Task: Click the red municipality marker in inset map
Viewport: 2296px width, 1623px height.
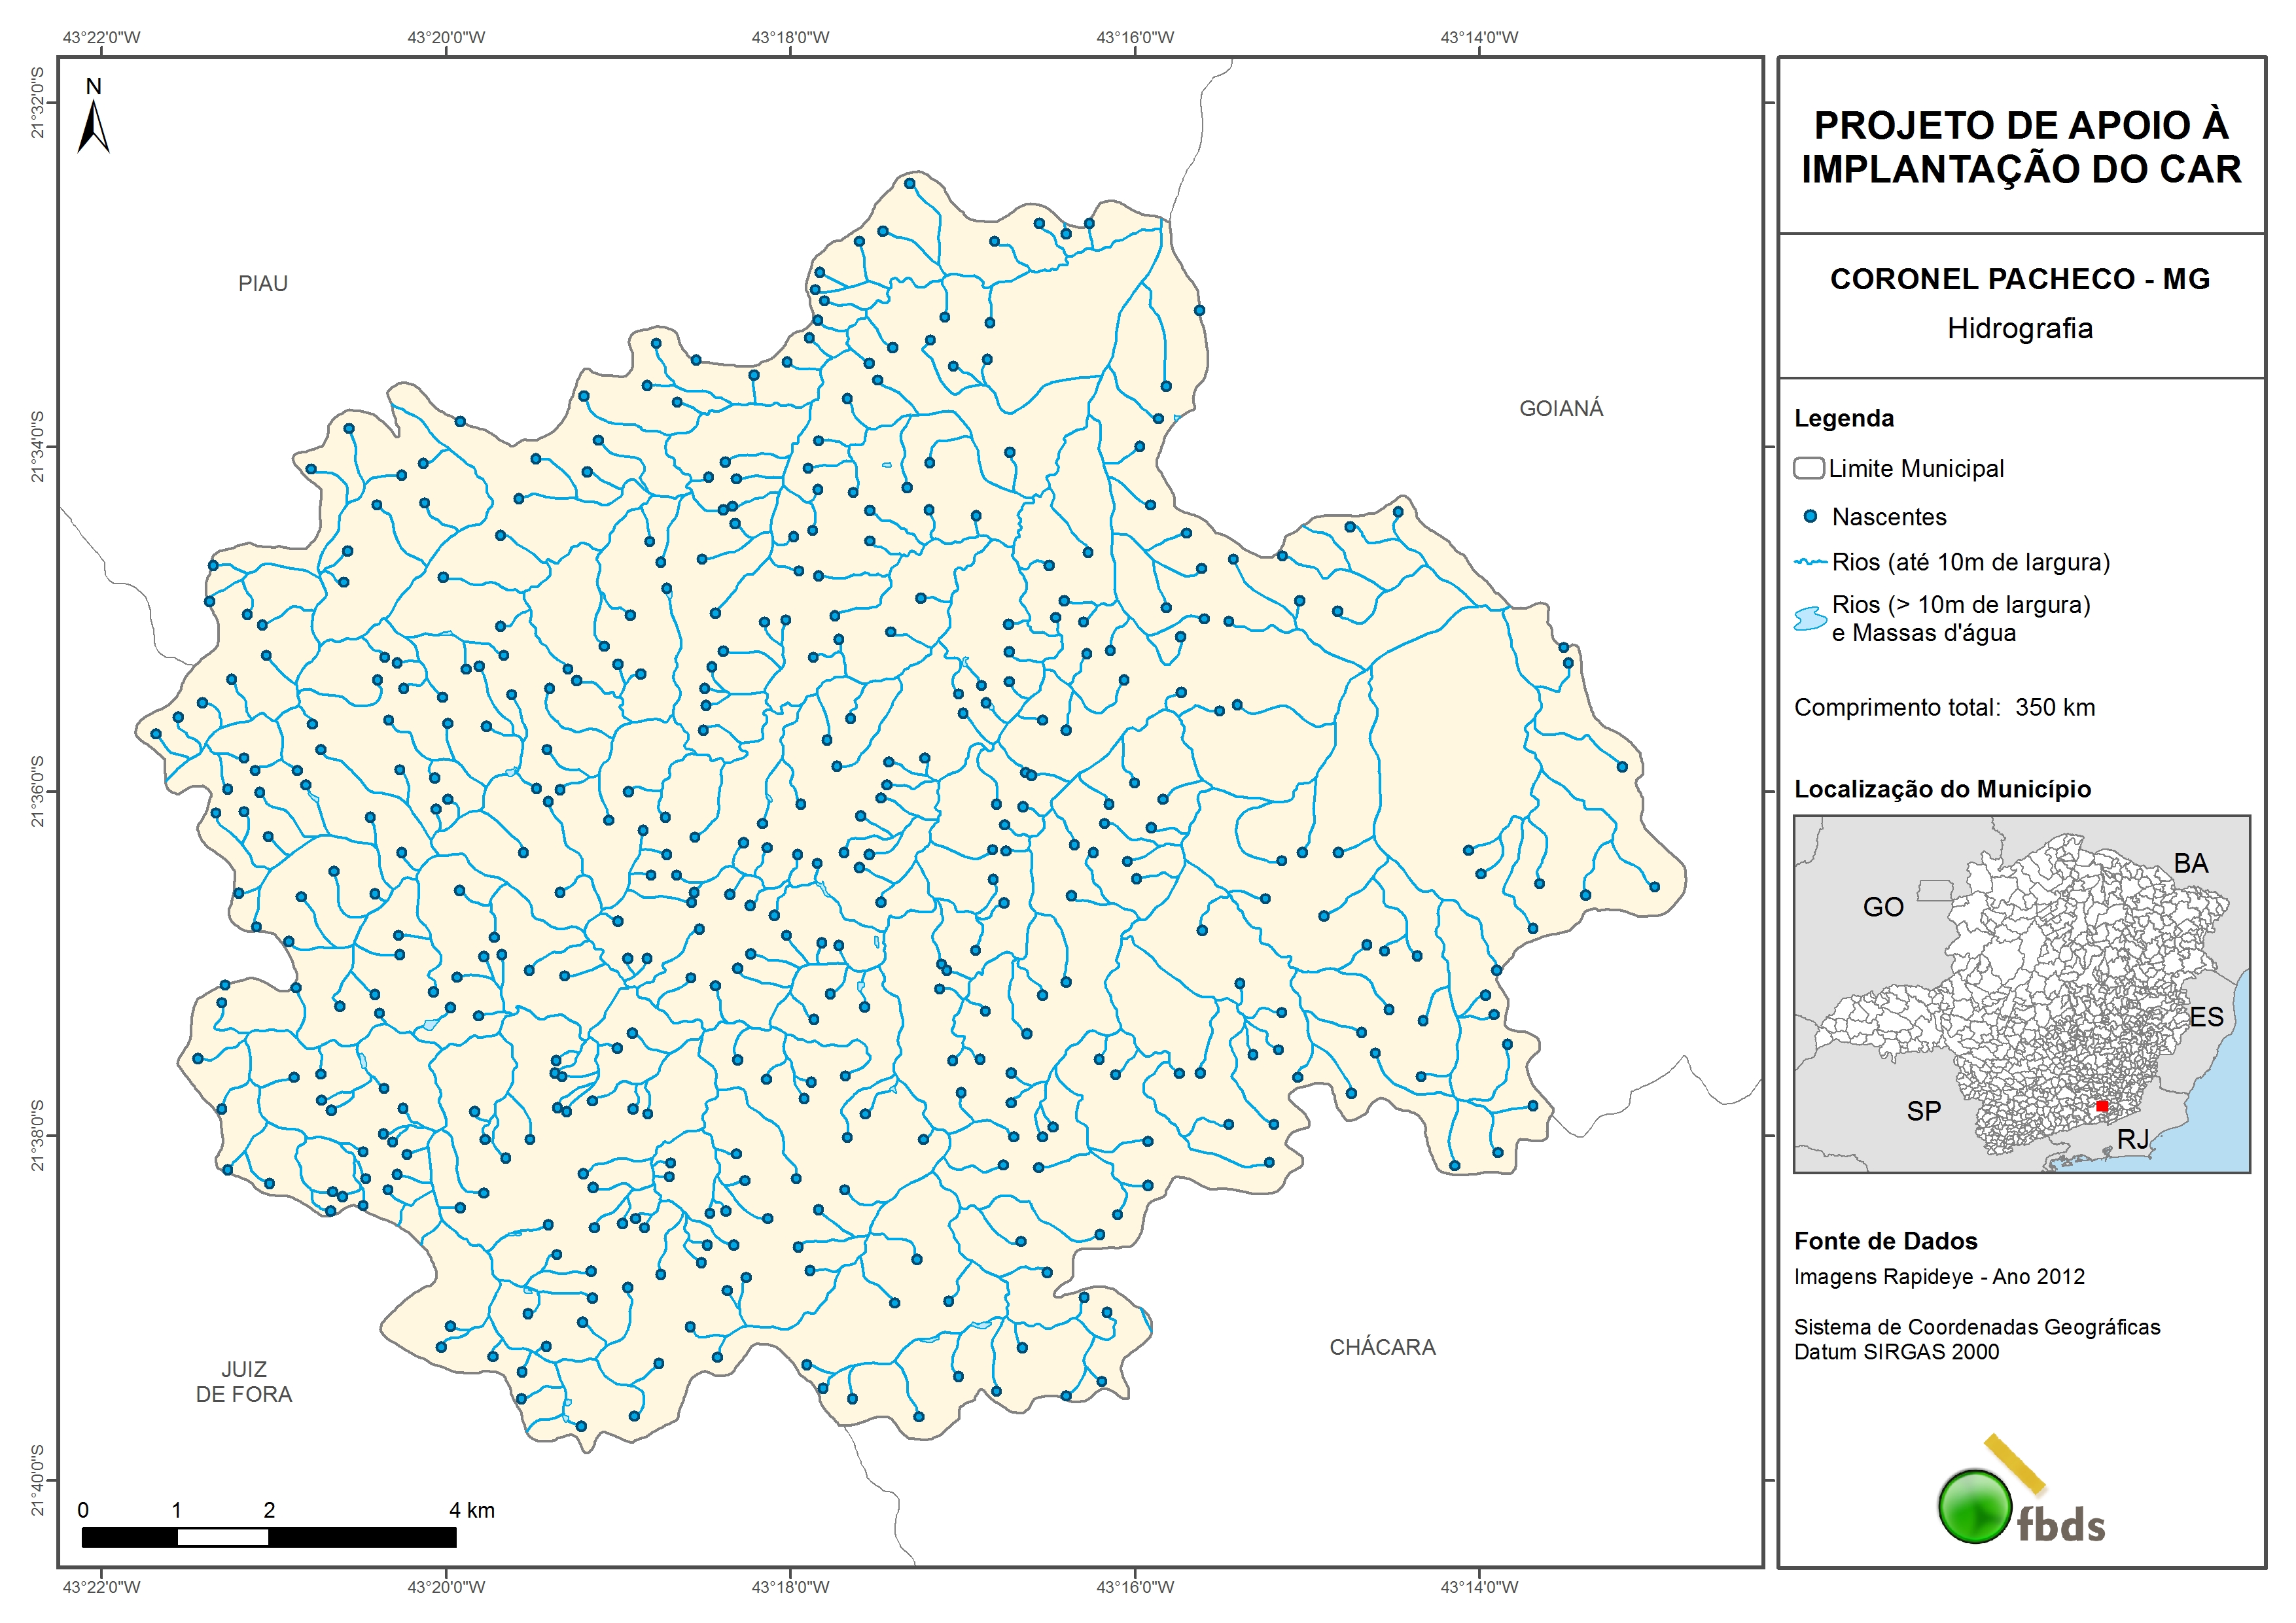Action: point(2102,1106)
